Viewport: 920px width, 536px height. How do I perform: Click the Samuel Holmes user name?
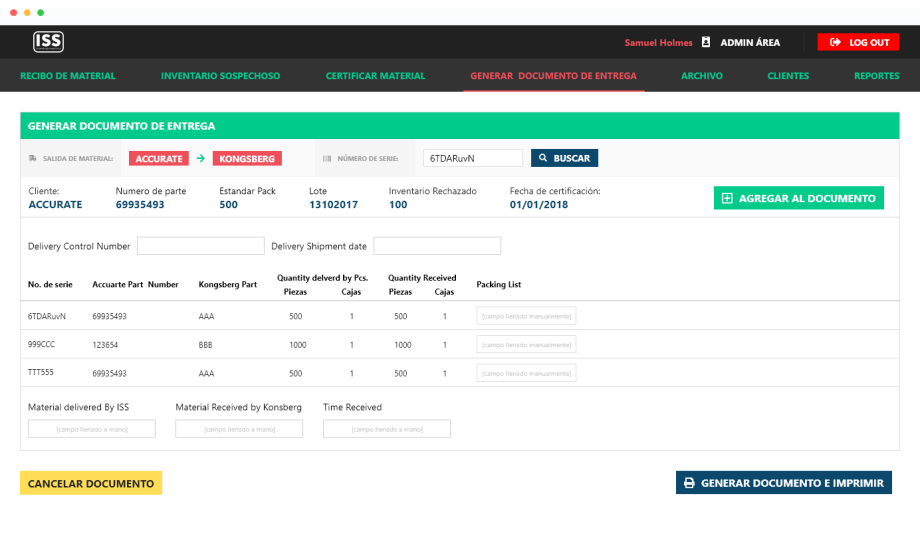[x=658, y=42]
